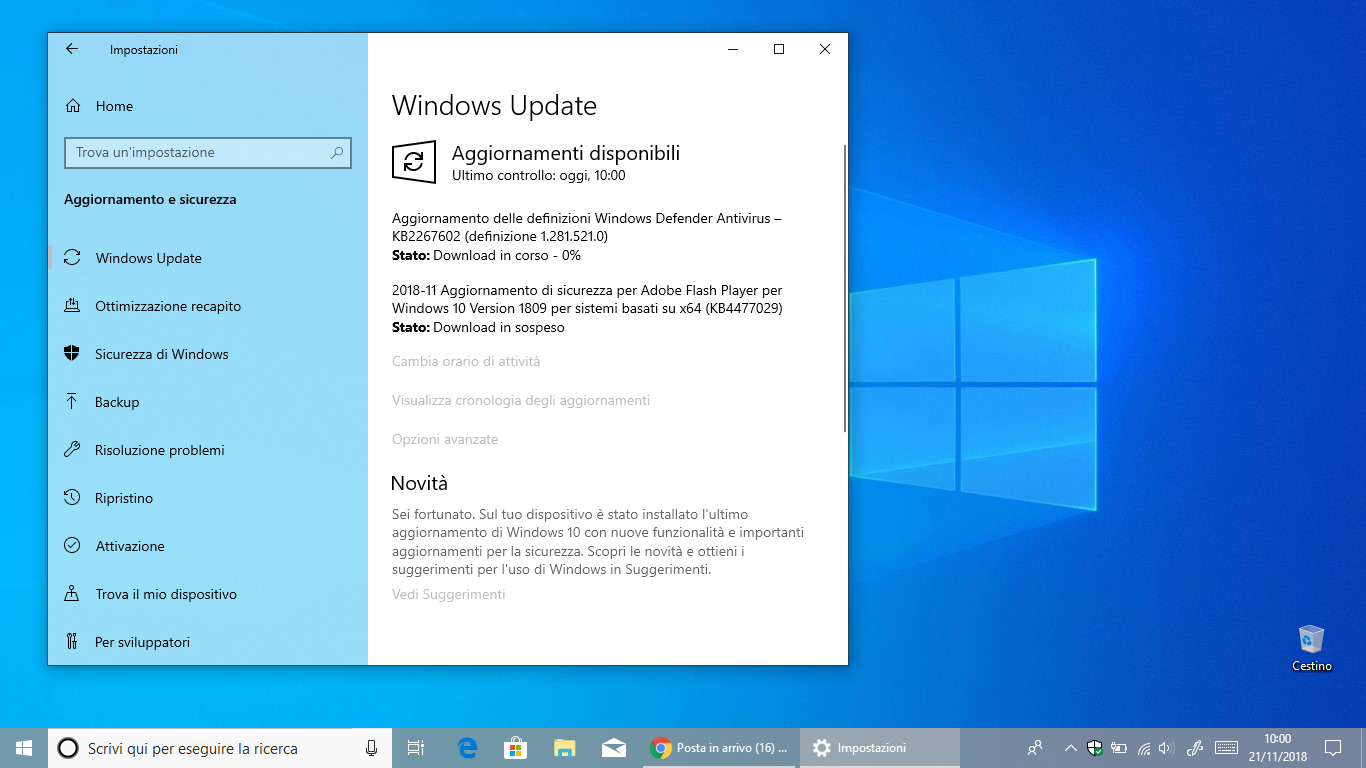Click the taskbar search box
1366x768 pixels.
coord(218,748)
